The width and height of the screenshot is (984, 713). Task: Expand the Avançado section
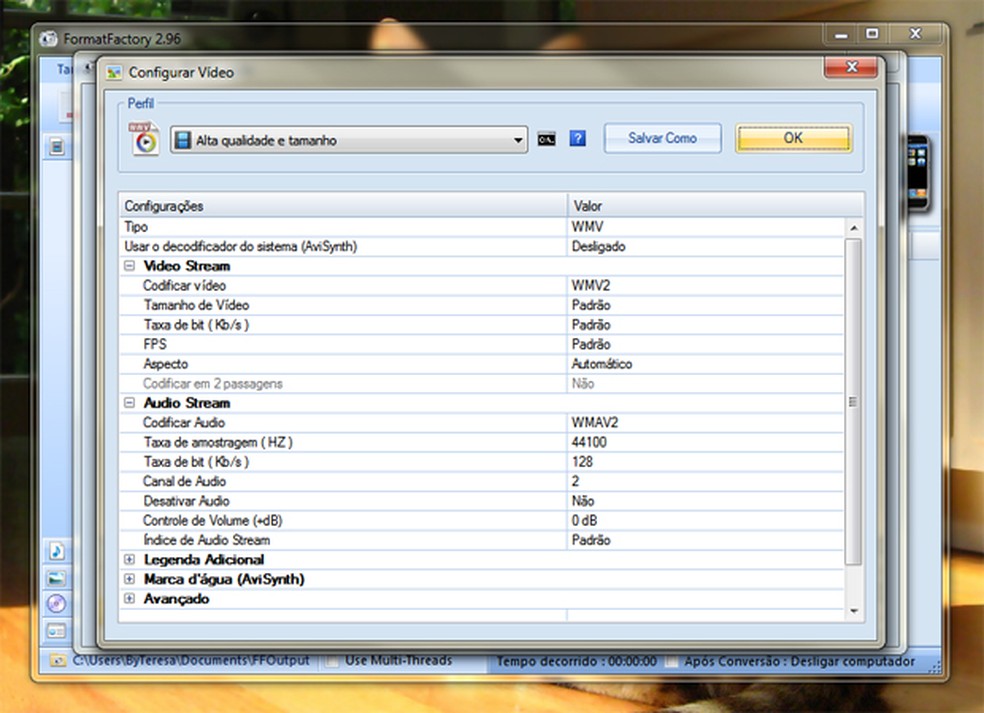[129, 598]
